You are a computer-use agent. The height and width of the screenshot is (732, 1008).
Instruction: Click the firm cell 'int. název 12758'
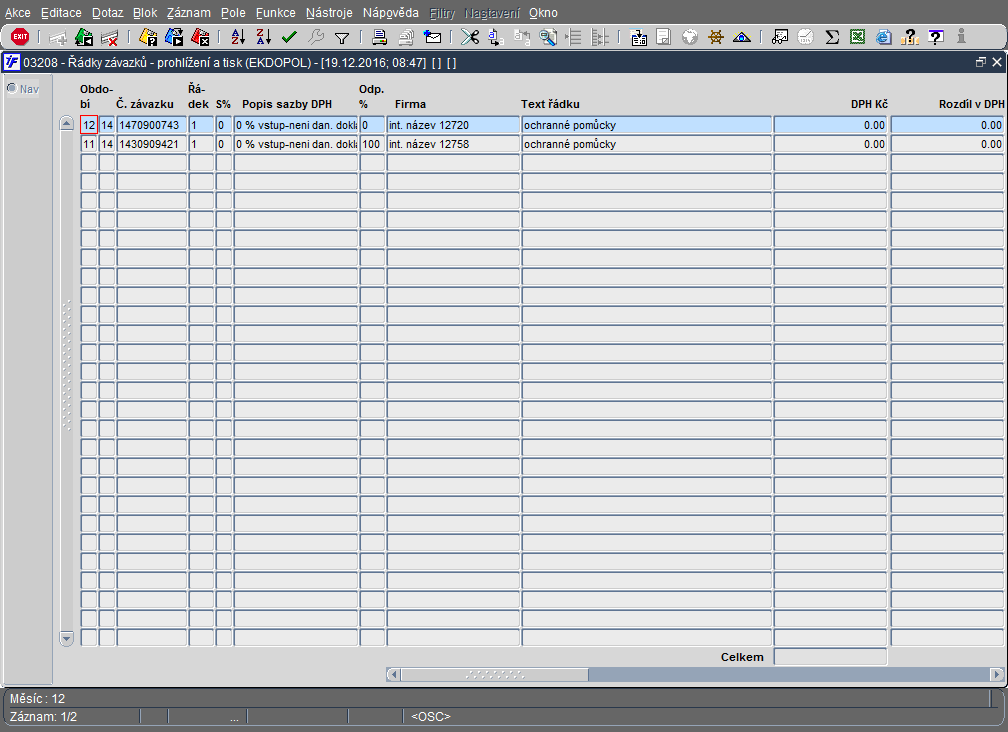tap(453, 144)
